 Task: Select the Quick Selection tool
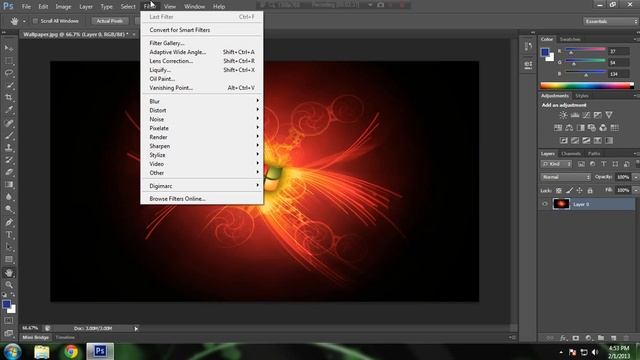pos(9,85)
